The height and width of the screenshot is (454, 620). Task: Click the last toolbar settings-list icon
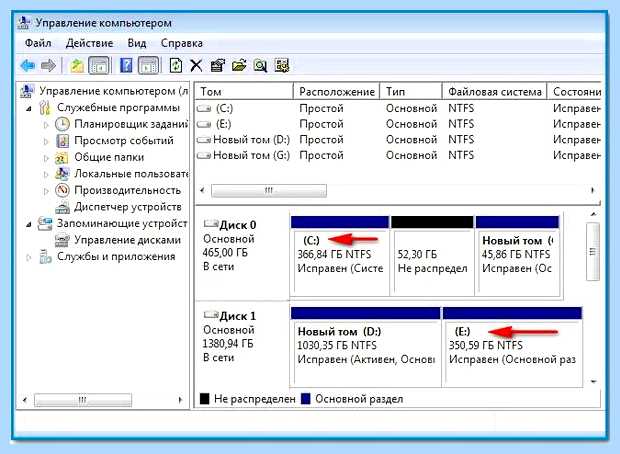(282, 65)
